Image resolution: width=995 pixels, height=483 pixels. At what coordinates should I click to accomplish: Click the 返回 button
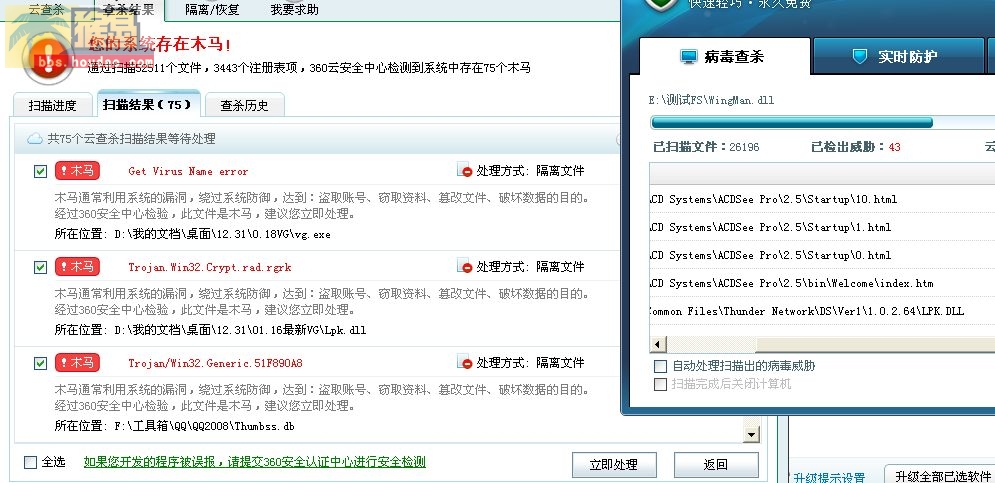pos(716,465)
